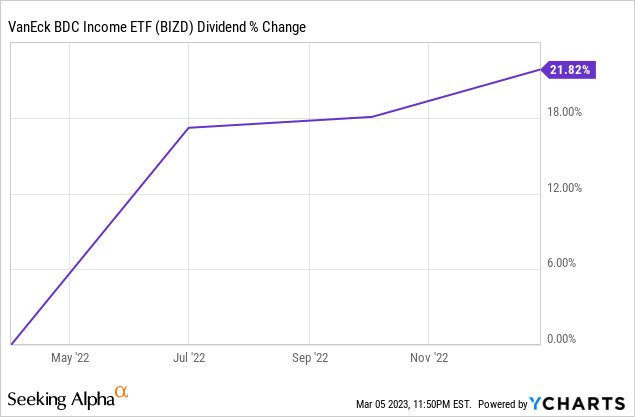Click the line's bend between Sep and Nov

click(x=372, y=117)
